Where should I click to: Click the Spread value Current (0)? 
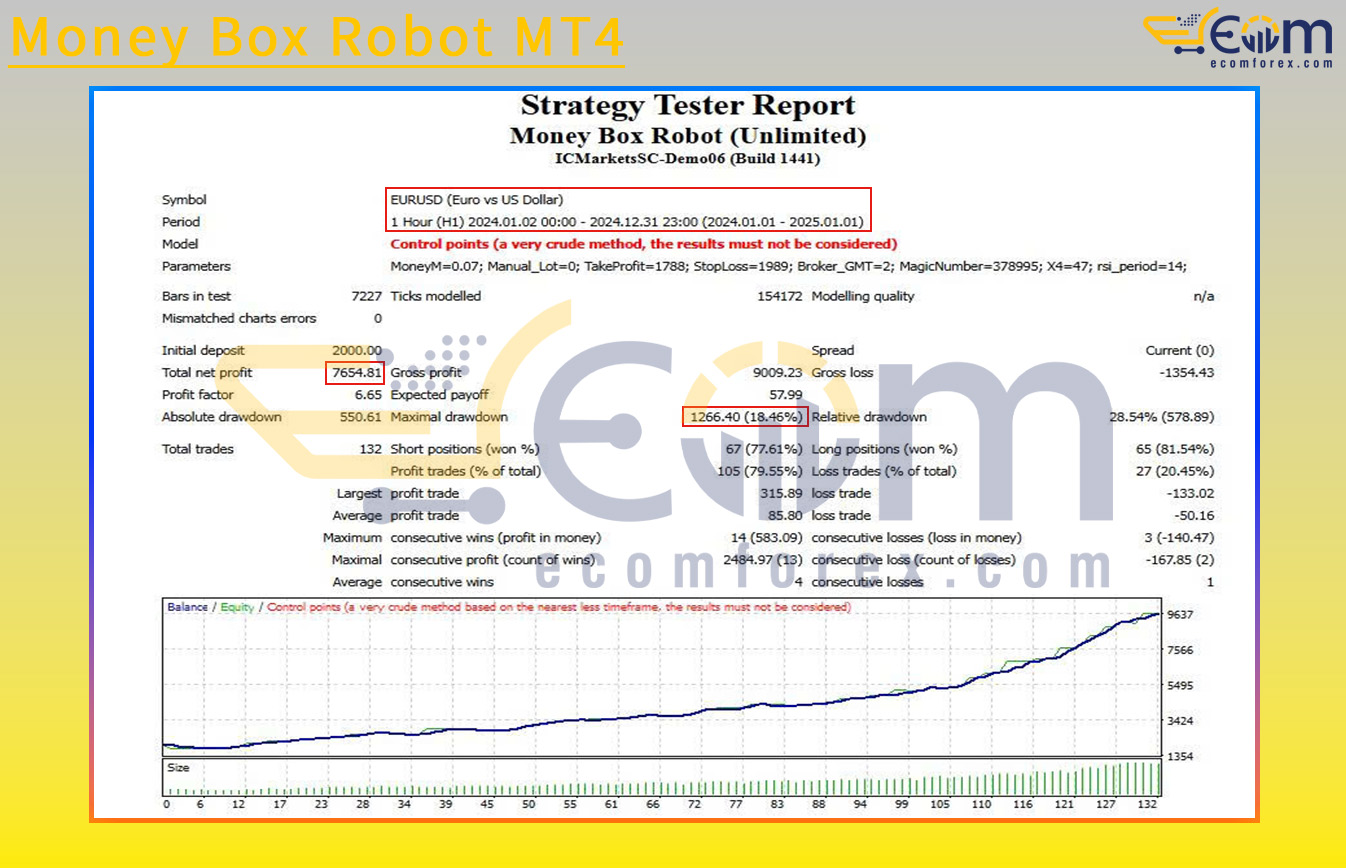(1180, 350)
